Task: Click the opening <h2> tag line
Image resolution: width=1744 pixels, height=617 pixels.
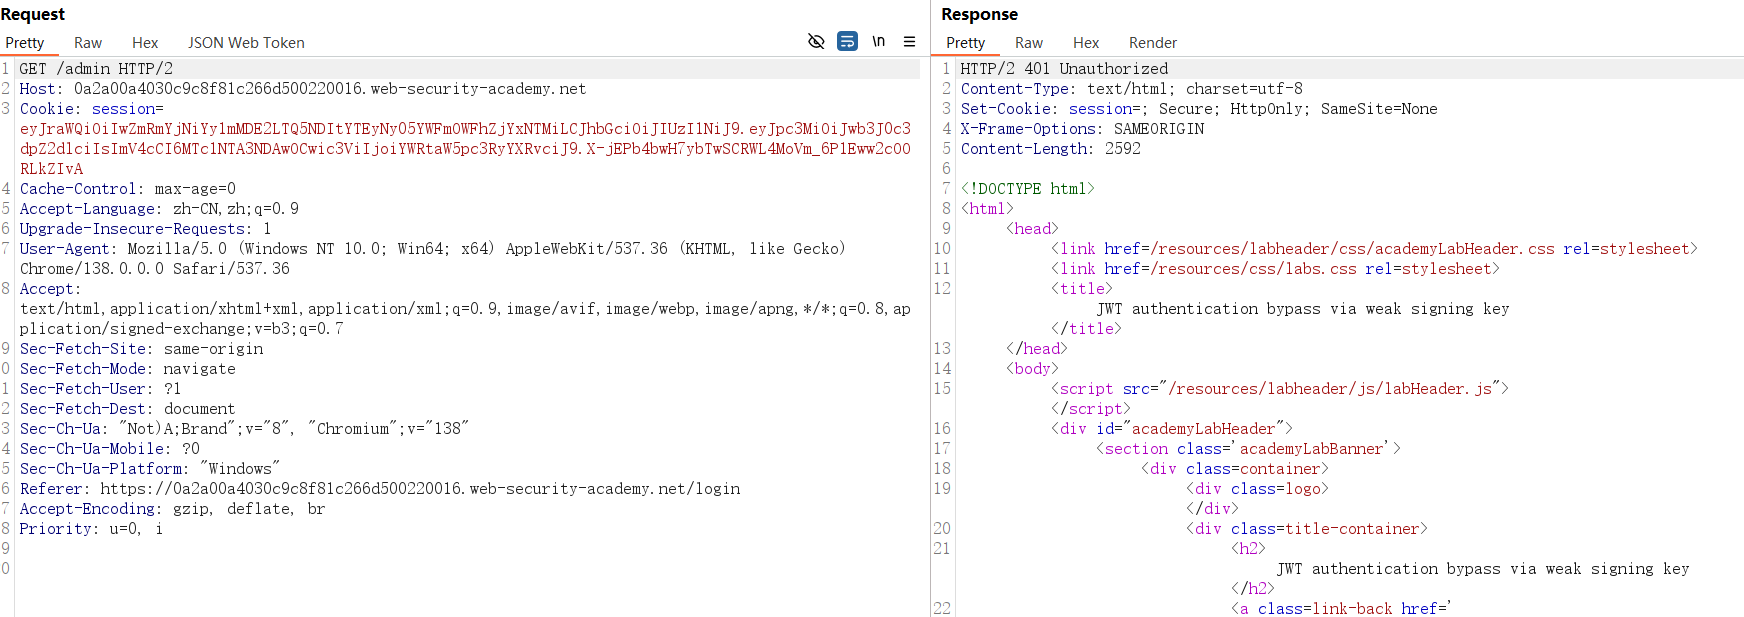Action: pyautogui.click(x=1248, y=549)
